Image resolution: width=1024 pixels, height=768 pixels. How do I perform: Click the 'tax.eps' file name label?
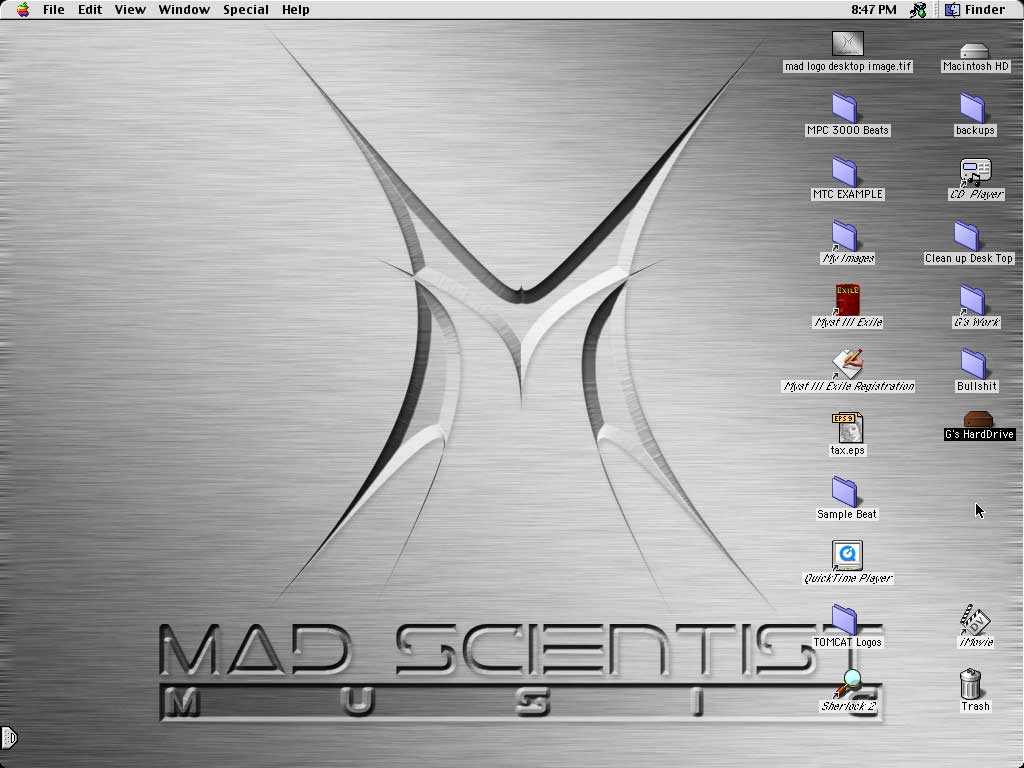[847, 450]
